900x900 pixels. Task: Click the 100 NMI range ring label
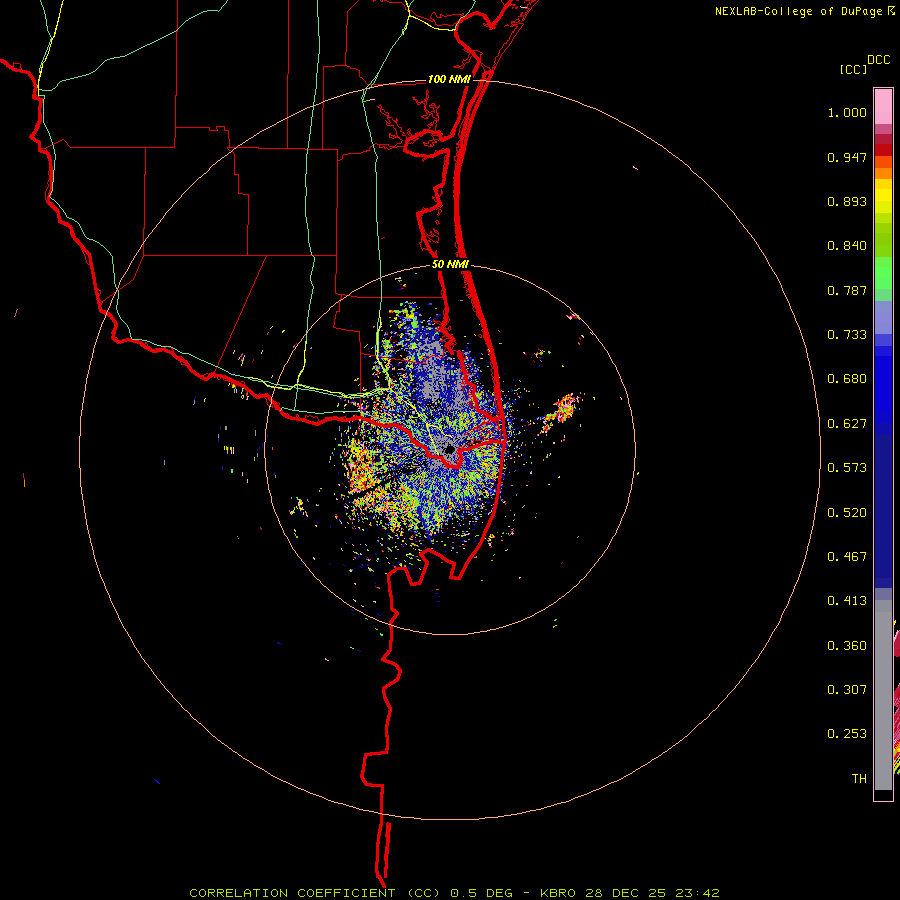pos(449,79)
